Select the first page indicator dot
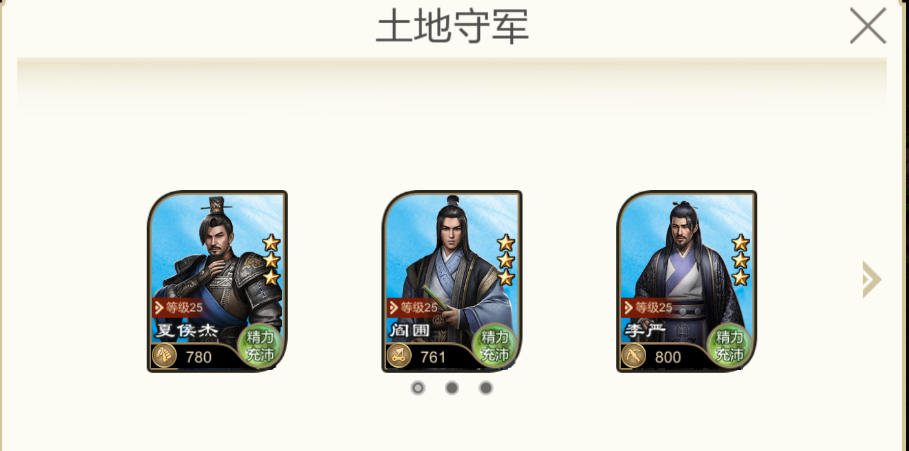The width and height of the screenshot is (909, 451). click(x=417, y=388)
